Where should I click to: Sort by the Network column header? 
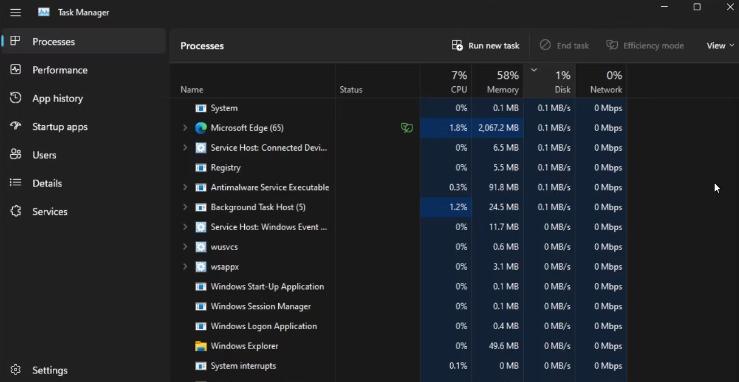click(601, 81)
